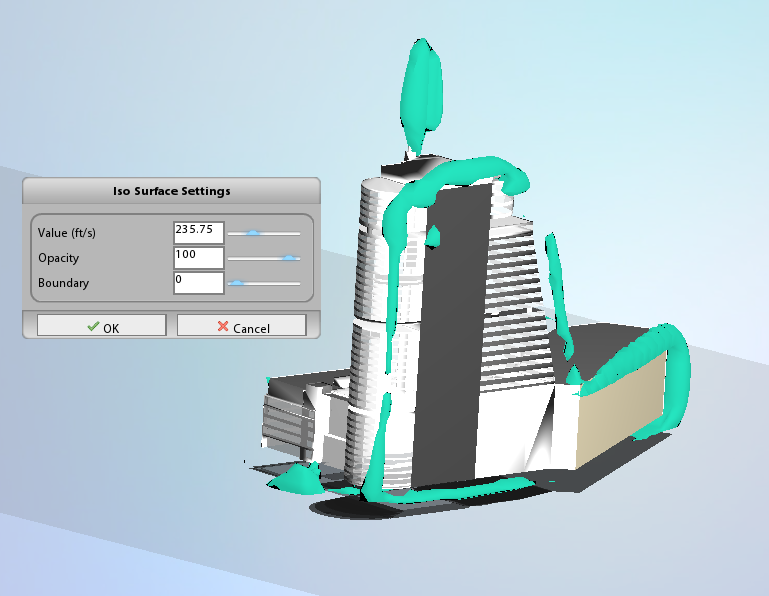Select the 'Boundary' label text
This screenshot has width=769, height=596.
point(63,283)
